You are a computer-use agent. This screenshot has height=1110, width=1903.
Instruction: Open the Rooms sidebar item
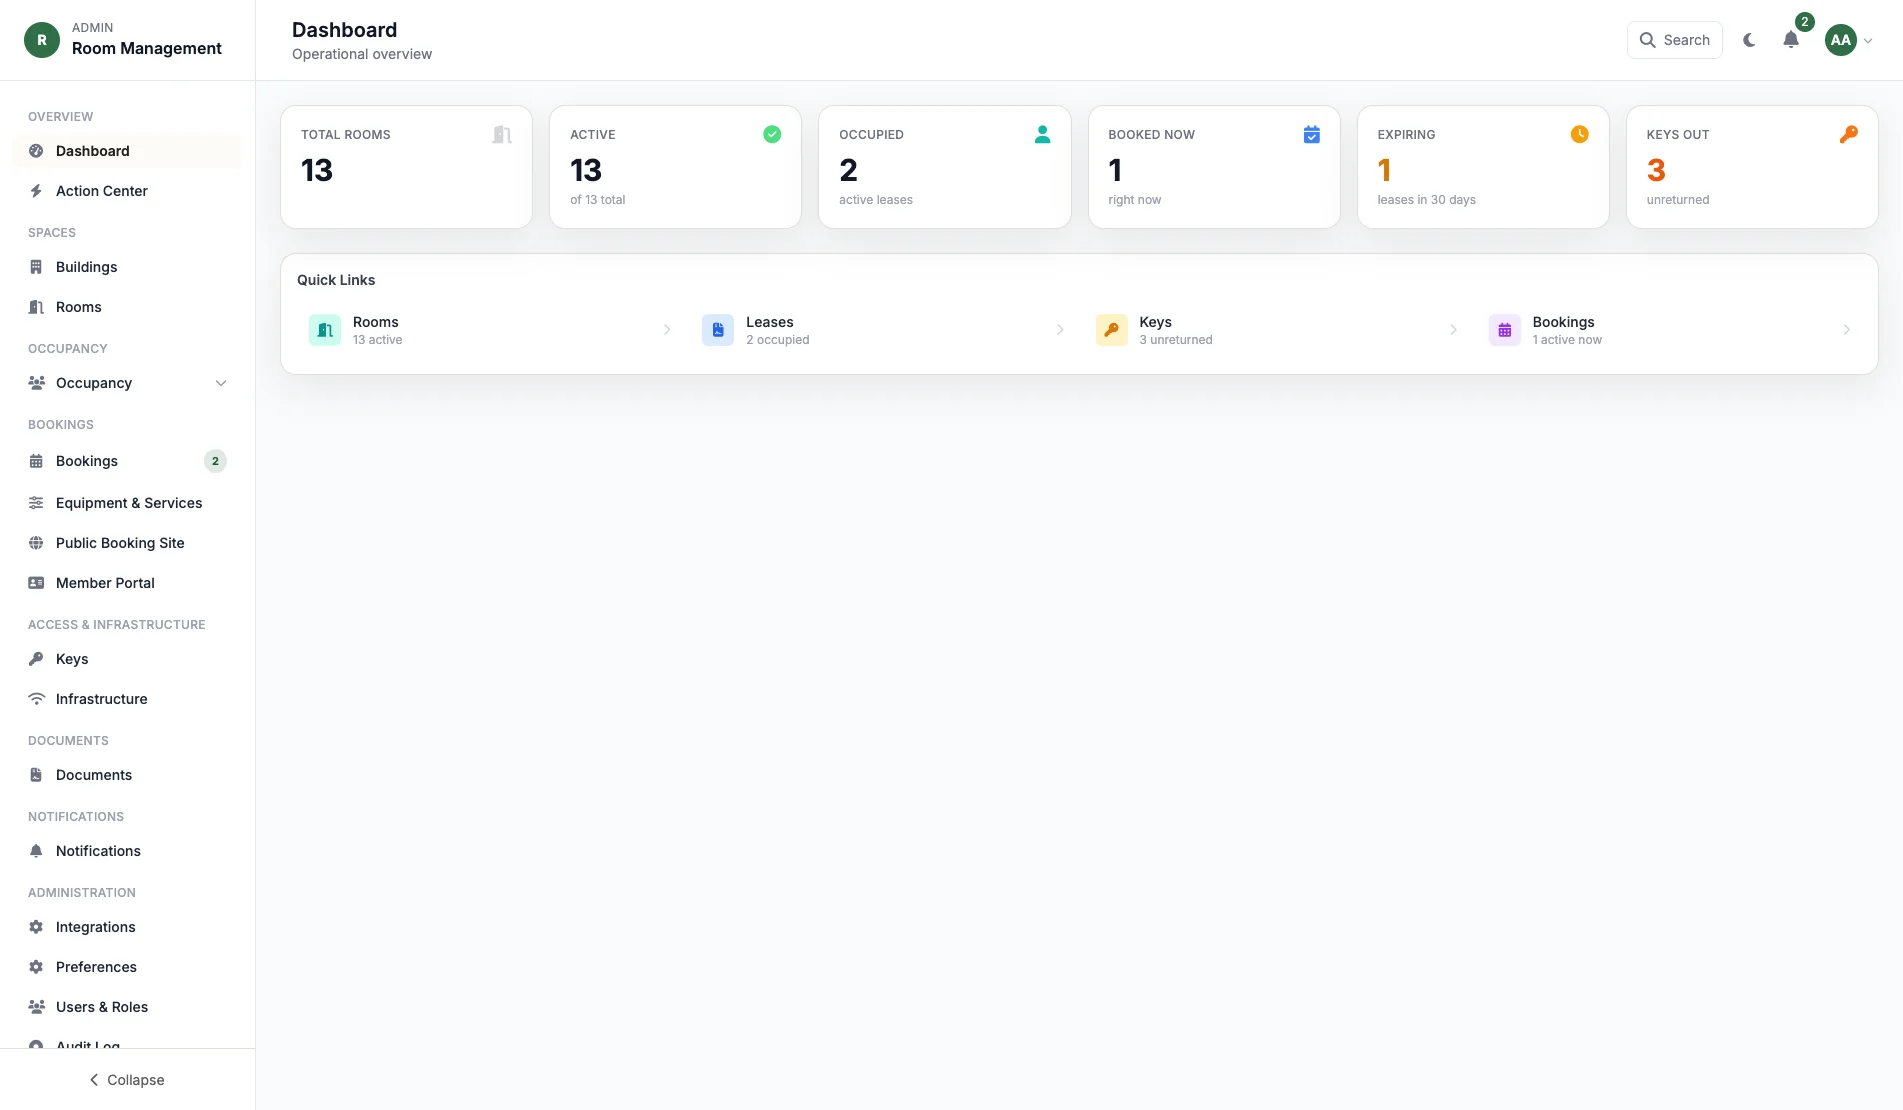click(128, 307)
